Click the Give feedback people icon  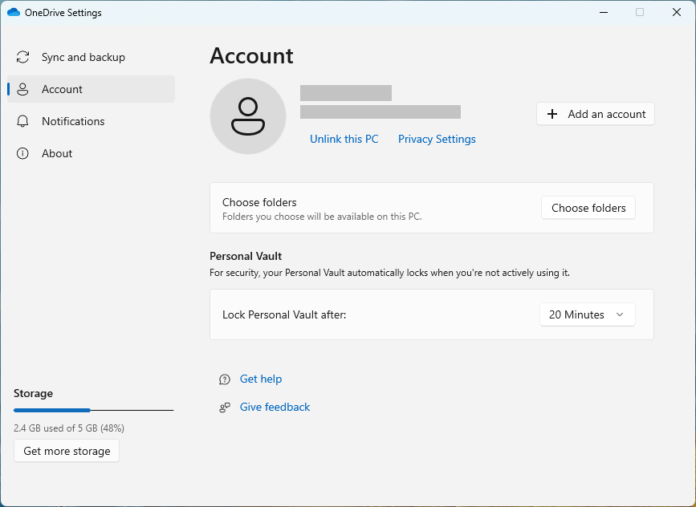tap(225, 407)
